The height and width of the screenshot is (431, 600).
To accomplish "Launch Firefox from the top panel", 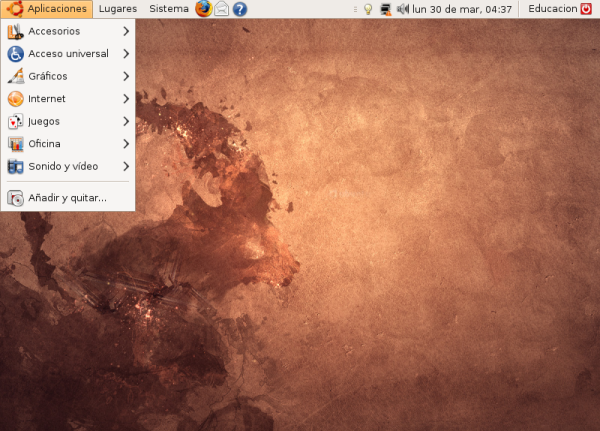I will point(204,9).
